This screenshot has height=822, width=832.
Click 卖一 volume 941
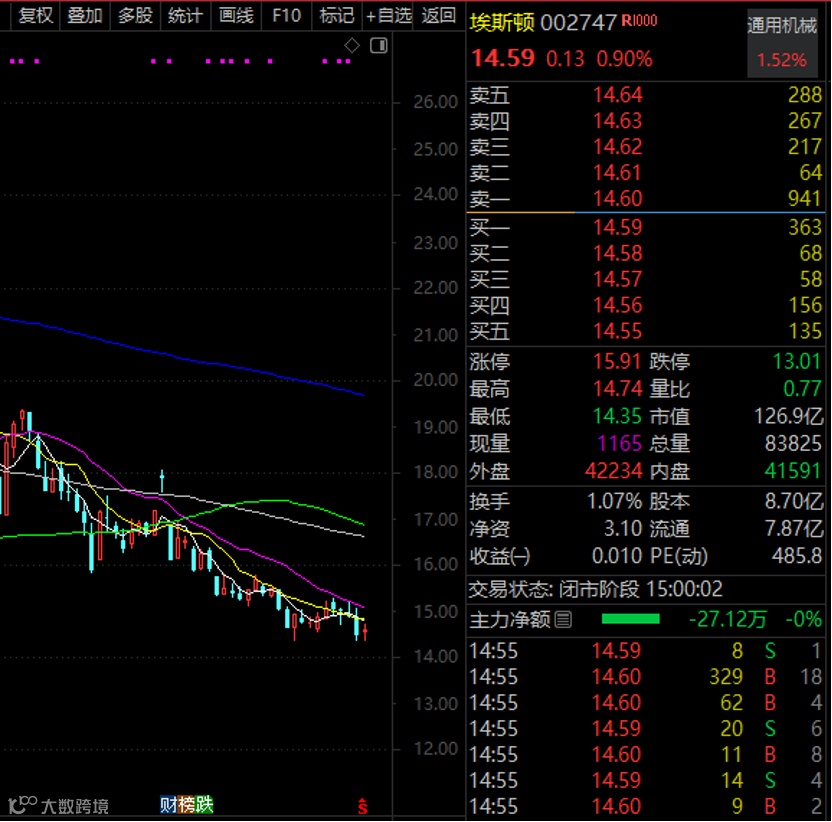coord(804,199)
